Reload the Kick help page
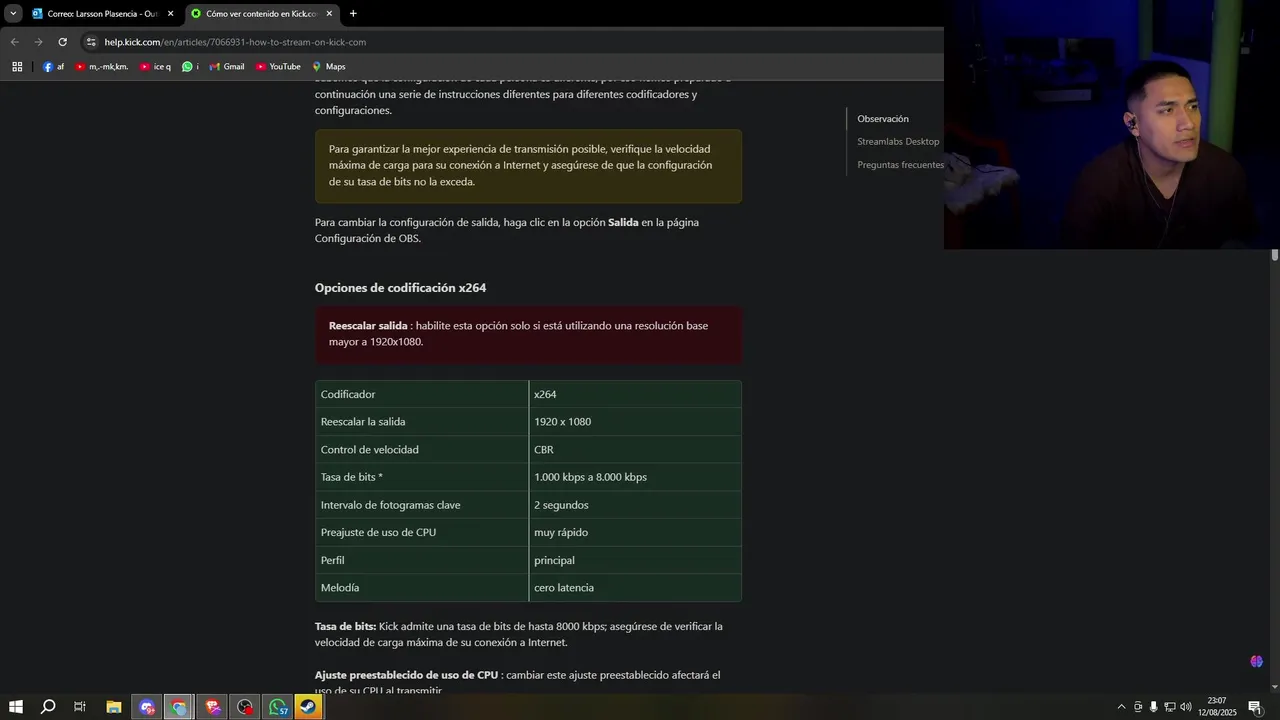This screenshot has height=720, width=1280. (x=62, y=42)
